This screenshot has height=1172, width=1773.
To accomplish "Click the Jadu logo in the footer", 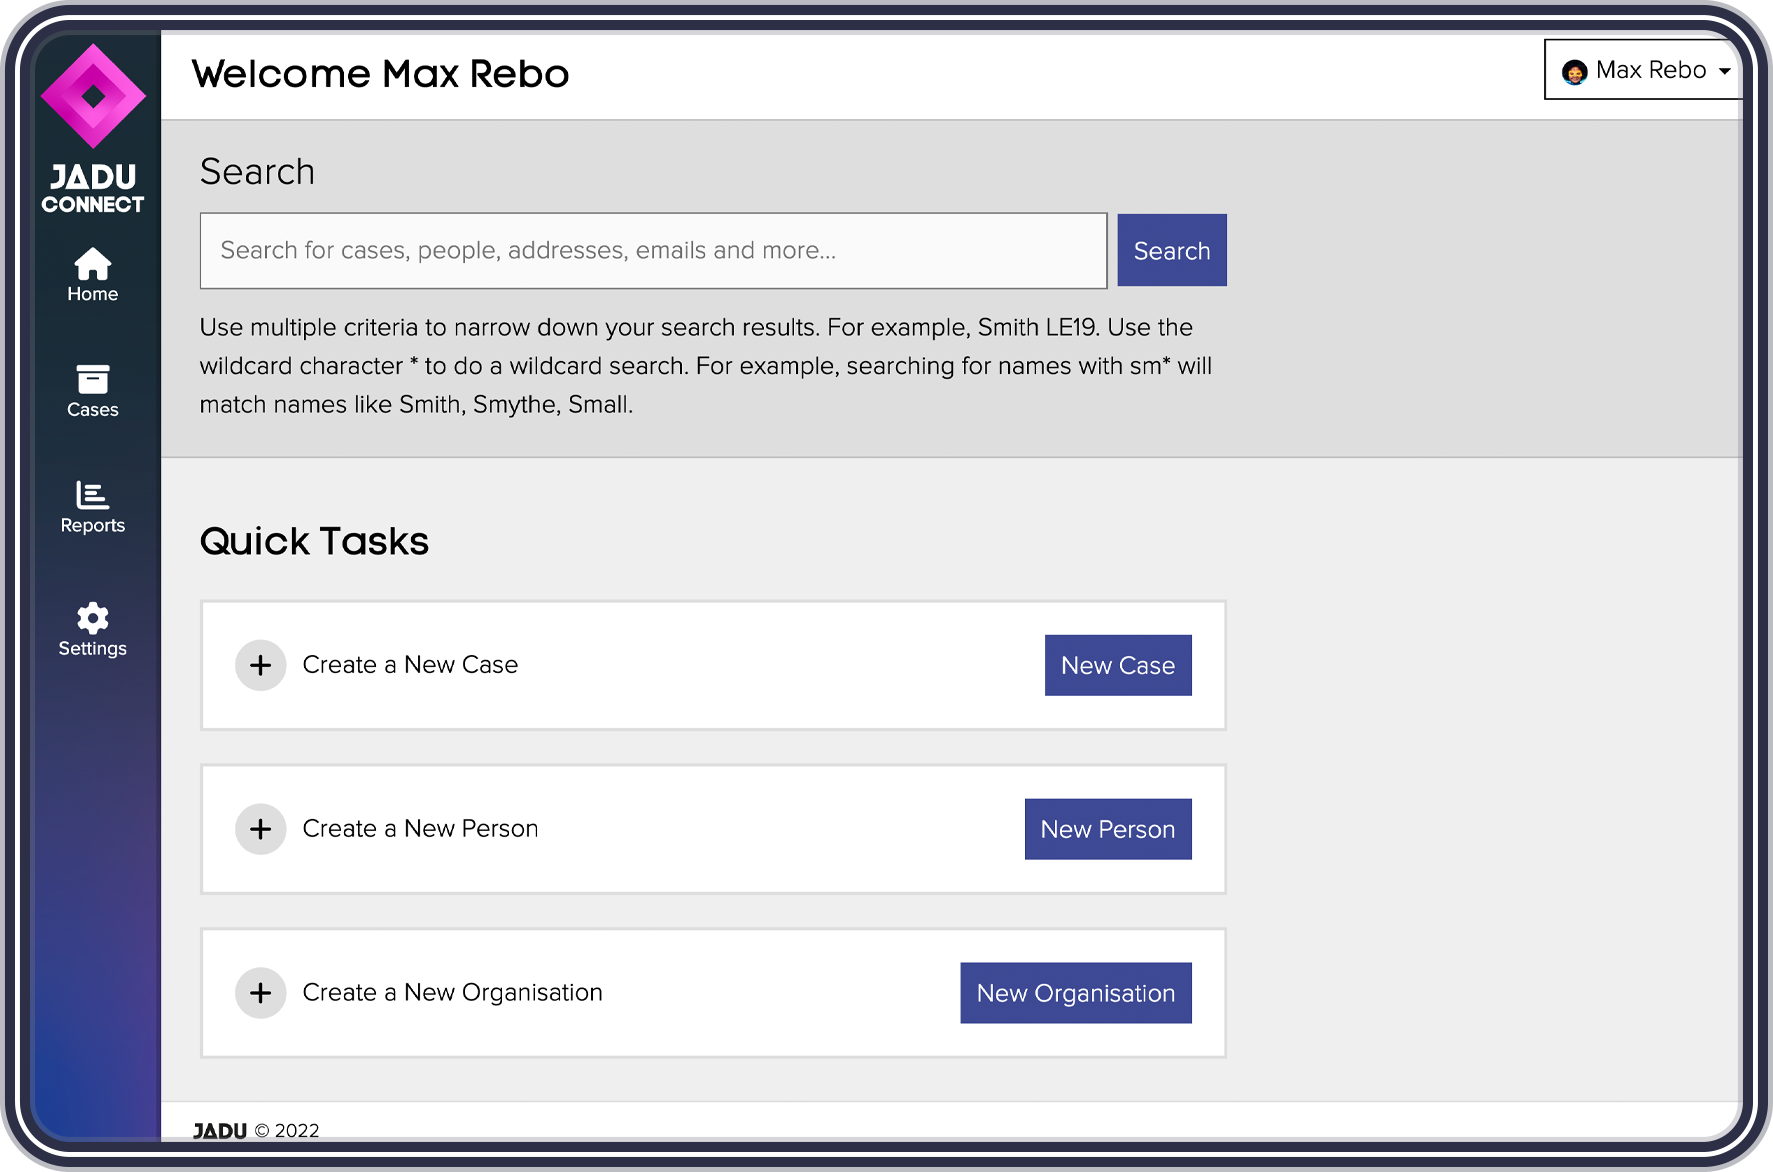I will tap(220, 1130).
